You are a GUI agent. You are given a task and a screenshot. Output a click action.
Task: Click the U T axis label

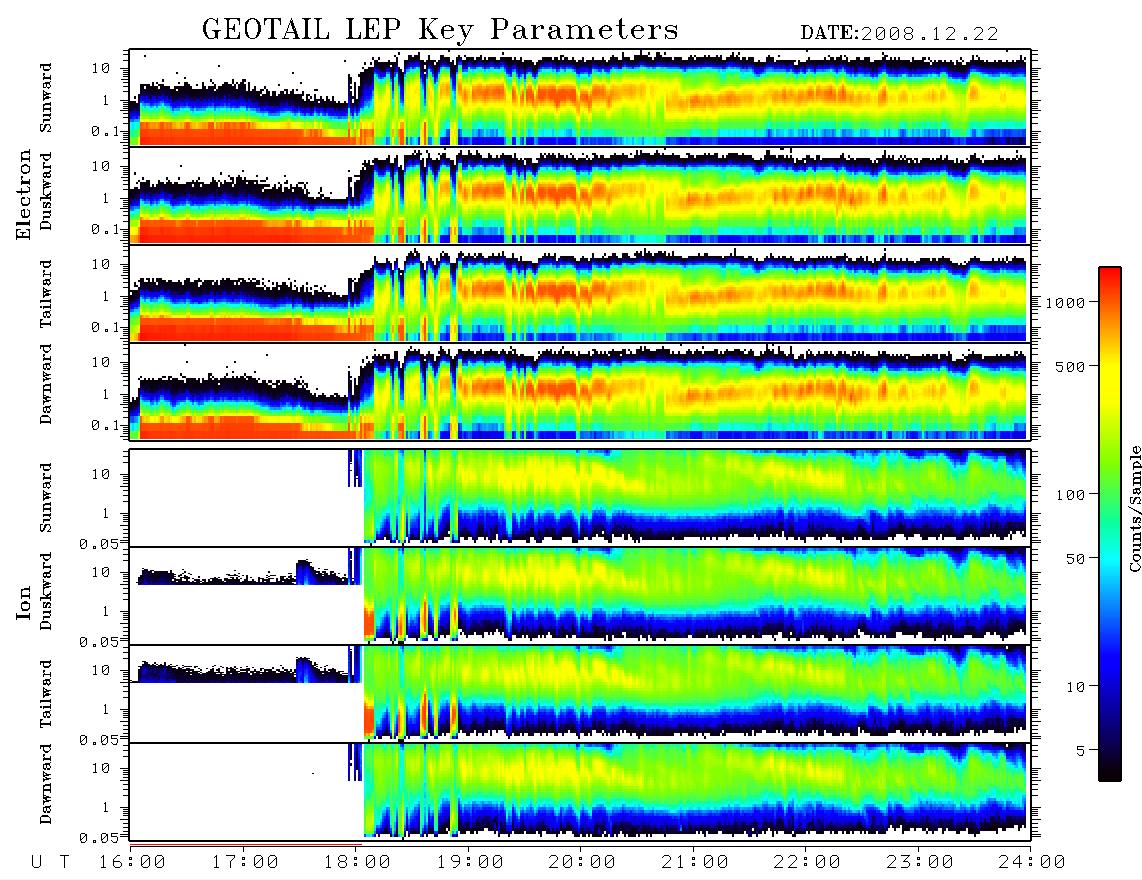pyautogui.click(x=51, y=863)
